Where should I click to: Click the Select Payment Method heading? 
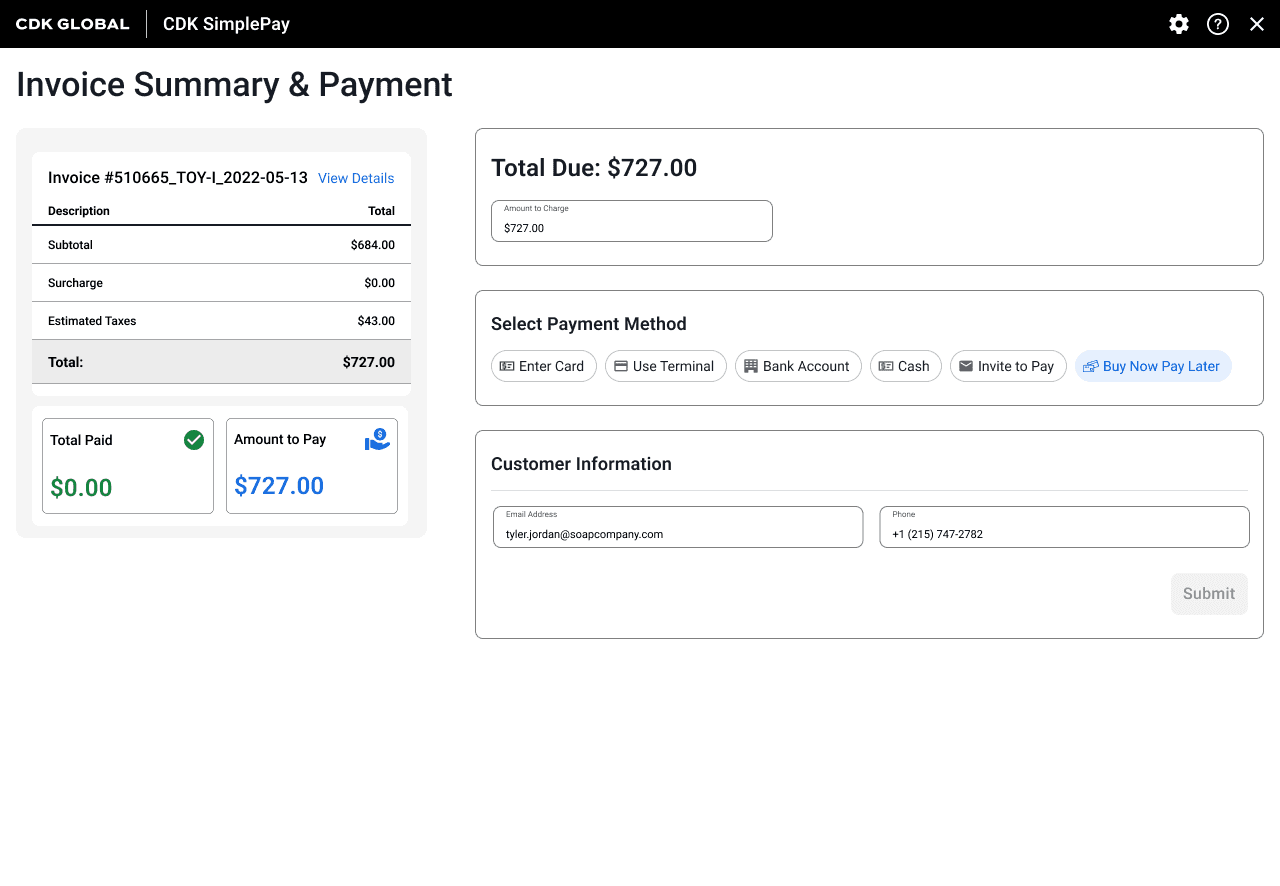[x=589, y=324]
